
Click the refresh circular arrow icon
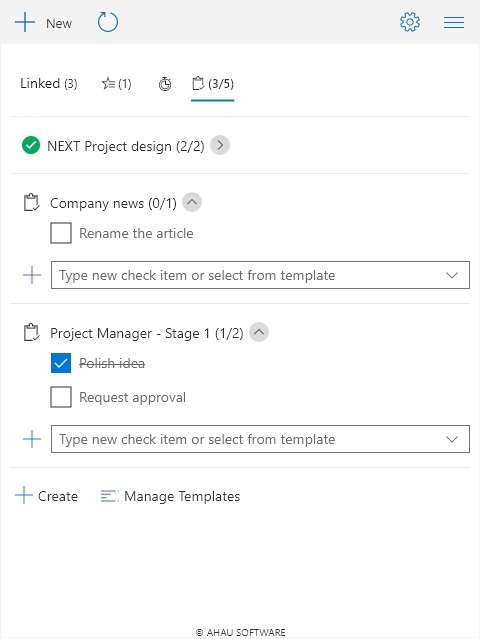pos(108,22)
